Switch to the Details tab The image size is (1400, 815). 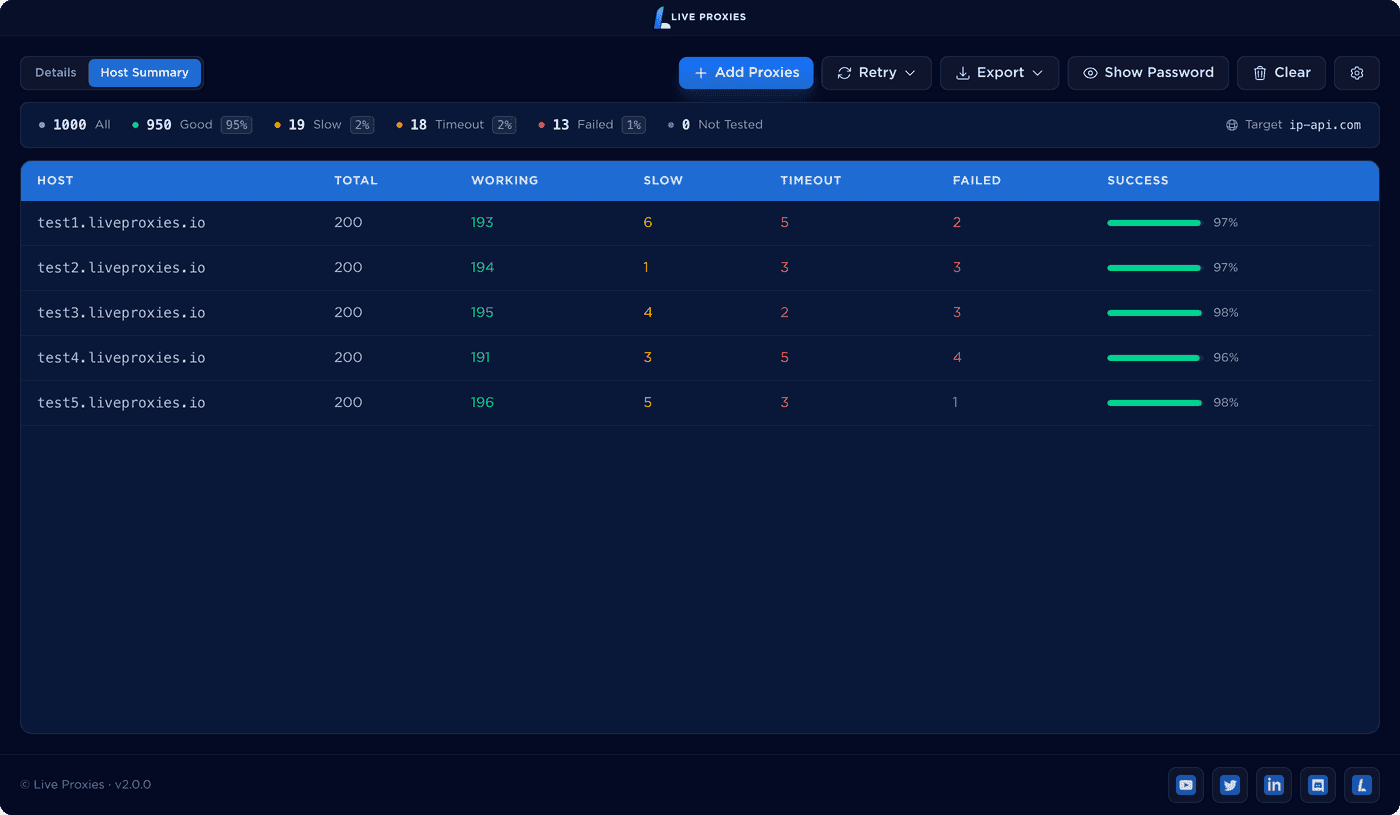[56, 73]
